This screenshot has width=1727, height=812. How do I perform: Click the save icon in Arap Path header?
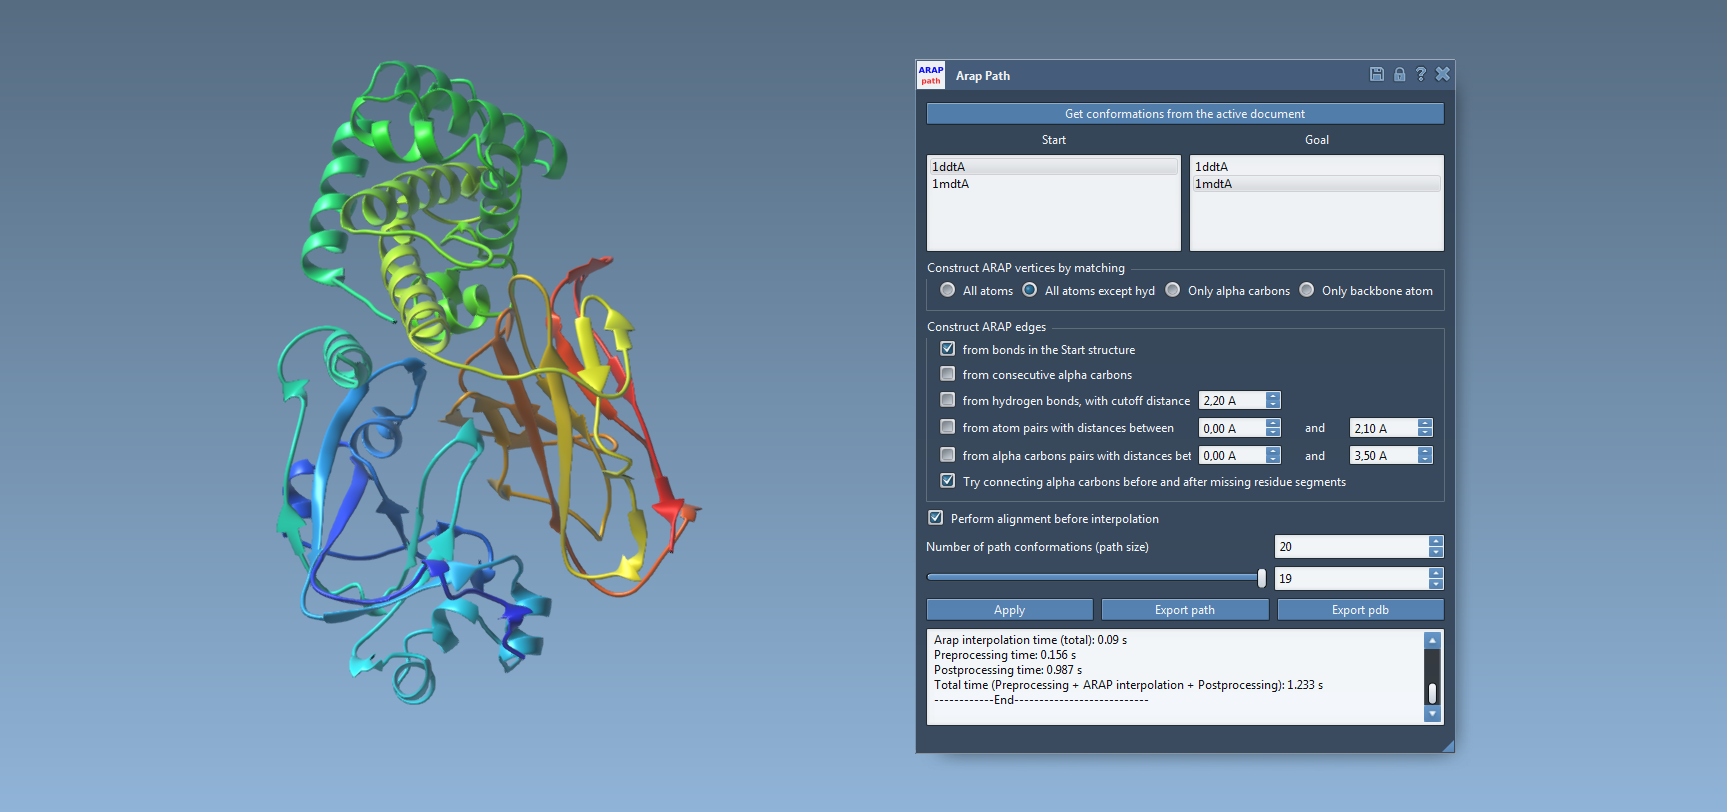click(x=1377, y=74)
